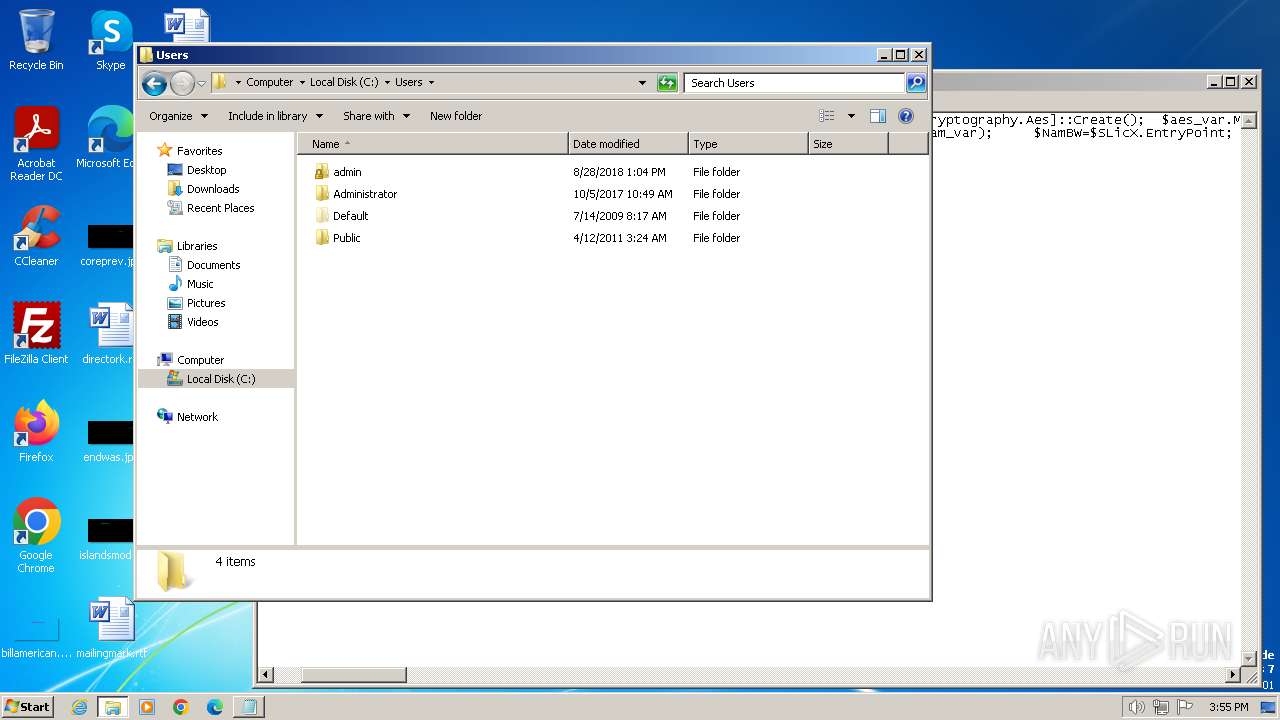Select Network in navigation pane
Image resolution: width=1280 pixels, height=720 pixels.
coord(197,417)
